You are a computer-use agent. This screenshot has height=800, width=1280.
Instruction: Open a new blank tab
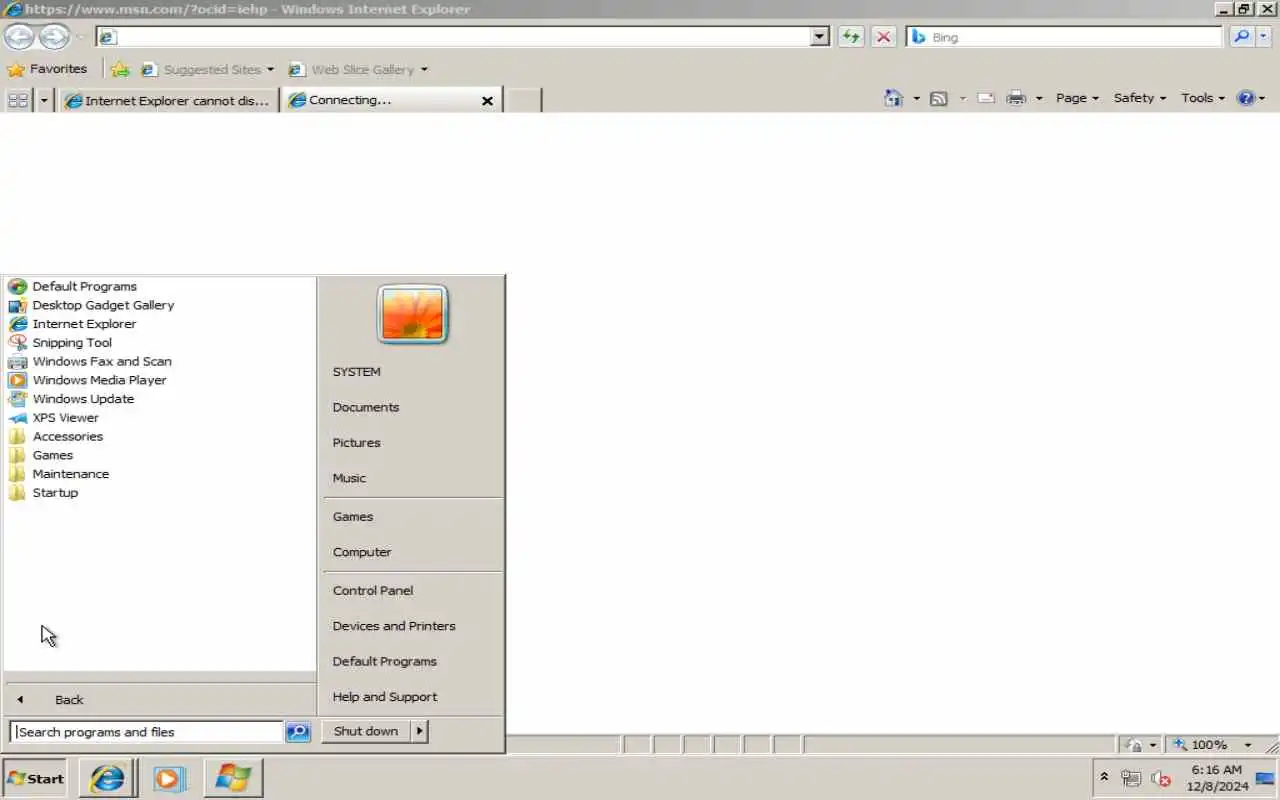pyautogui.click(x=522, y=100)
